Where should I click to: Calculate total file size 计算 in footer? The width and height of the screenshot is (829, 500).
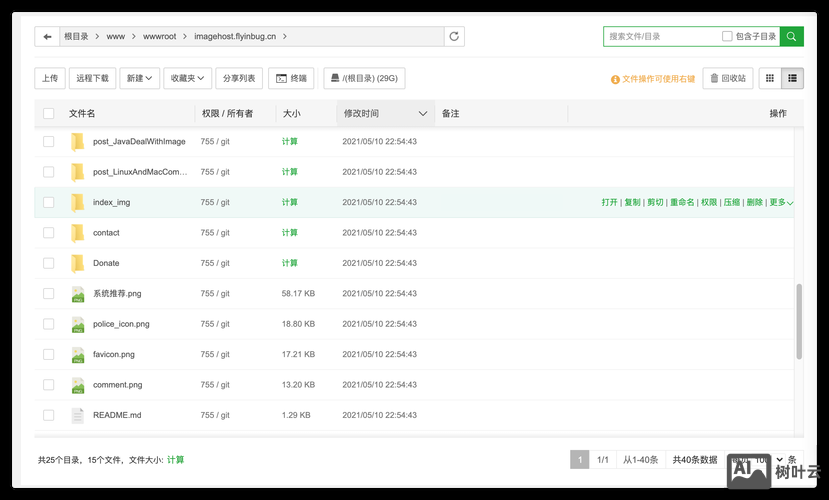click(x=176, y=460)
